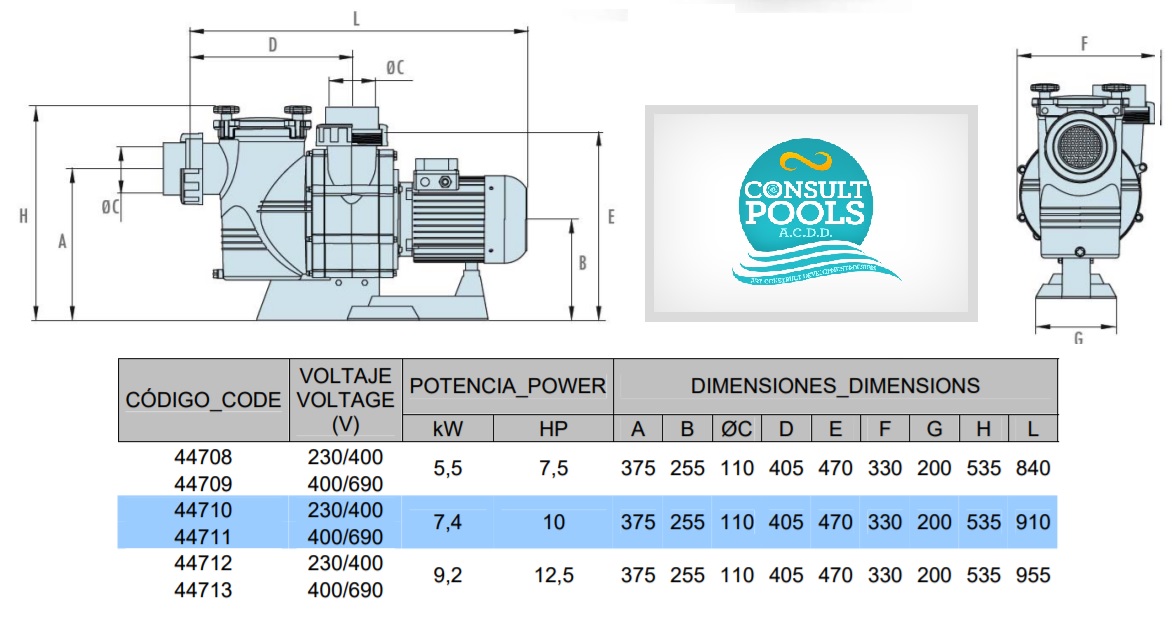Click the DIMENSIONES_DIMENSIONS header cell
This screenshot has height=628, width=1176.
pos(835,386)
